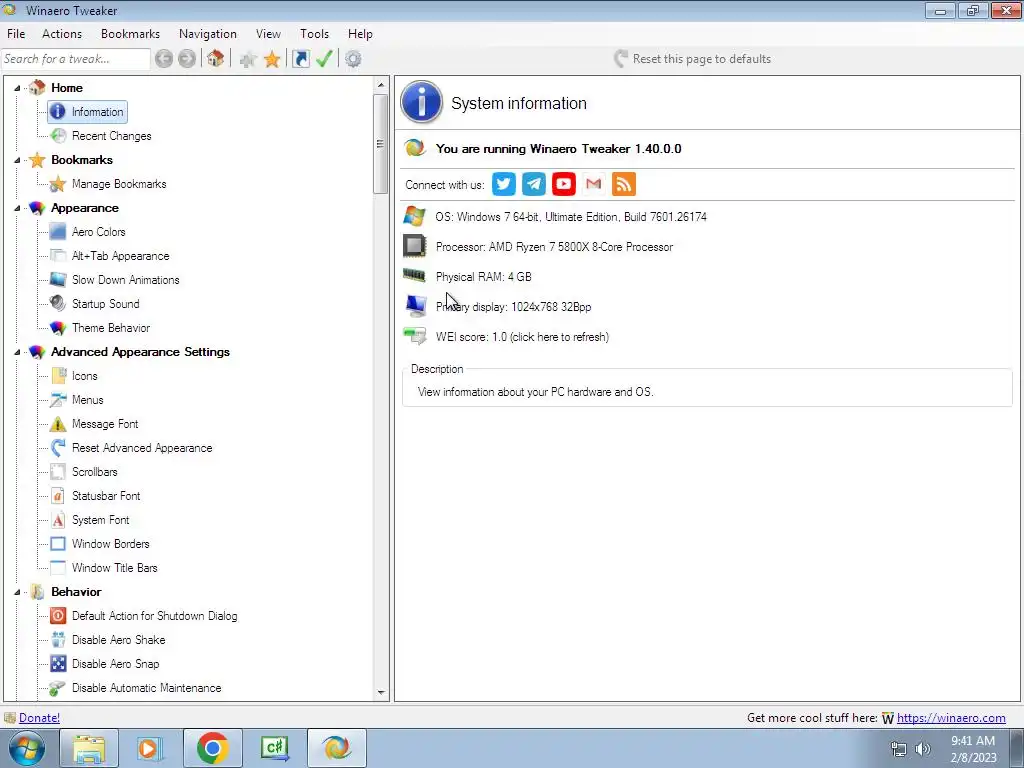Viewport: 1024px width, 768px height.
Task: Open the Navigation menu
Action: [x=208, y=34]
